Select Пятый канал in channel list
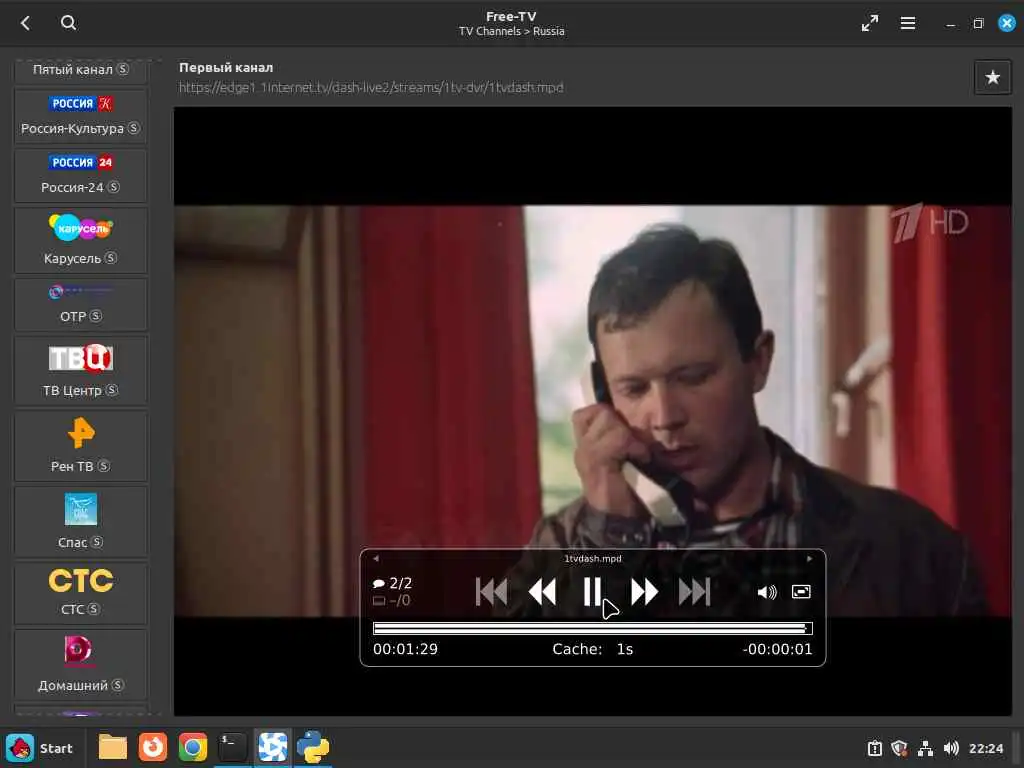 click(81, 71)
